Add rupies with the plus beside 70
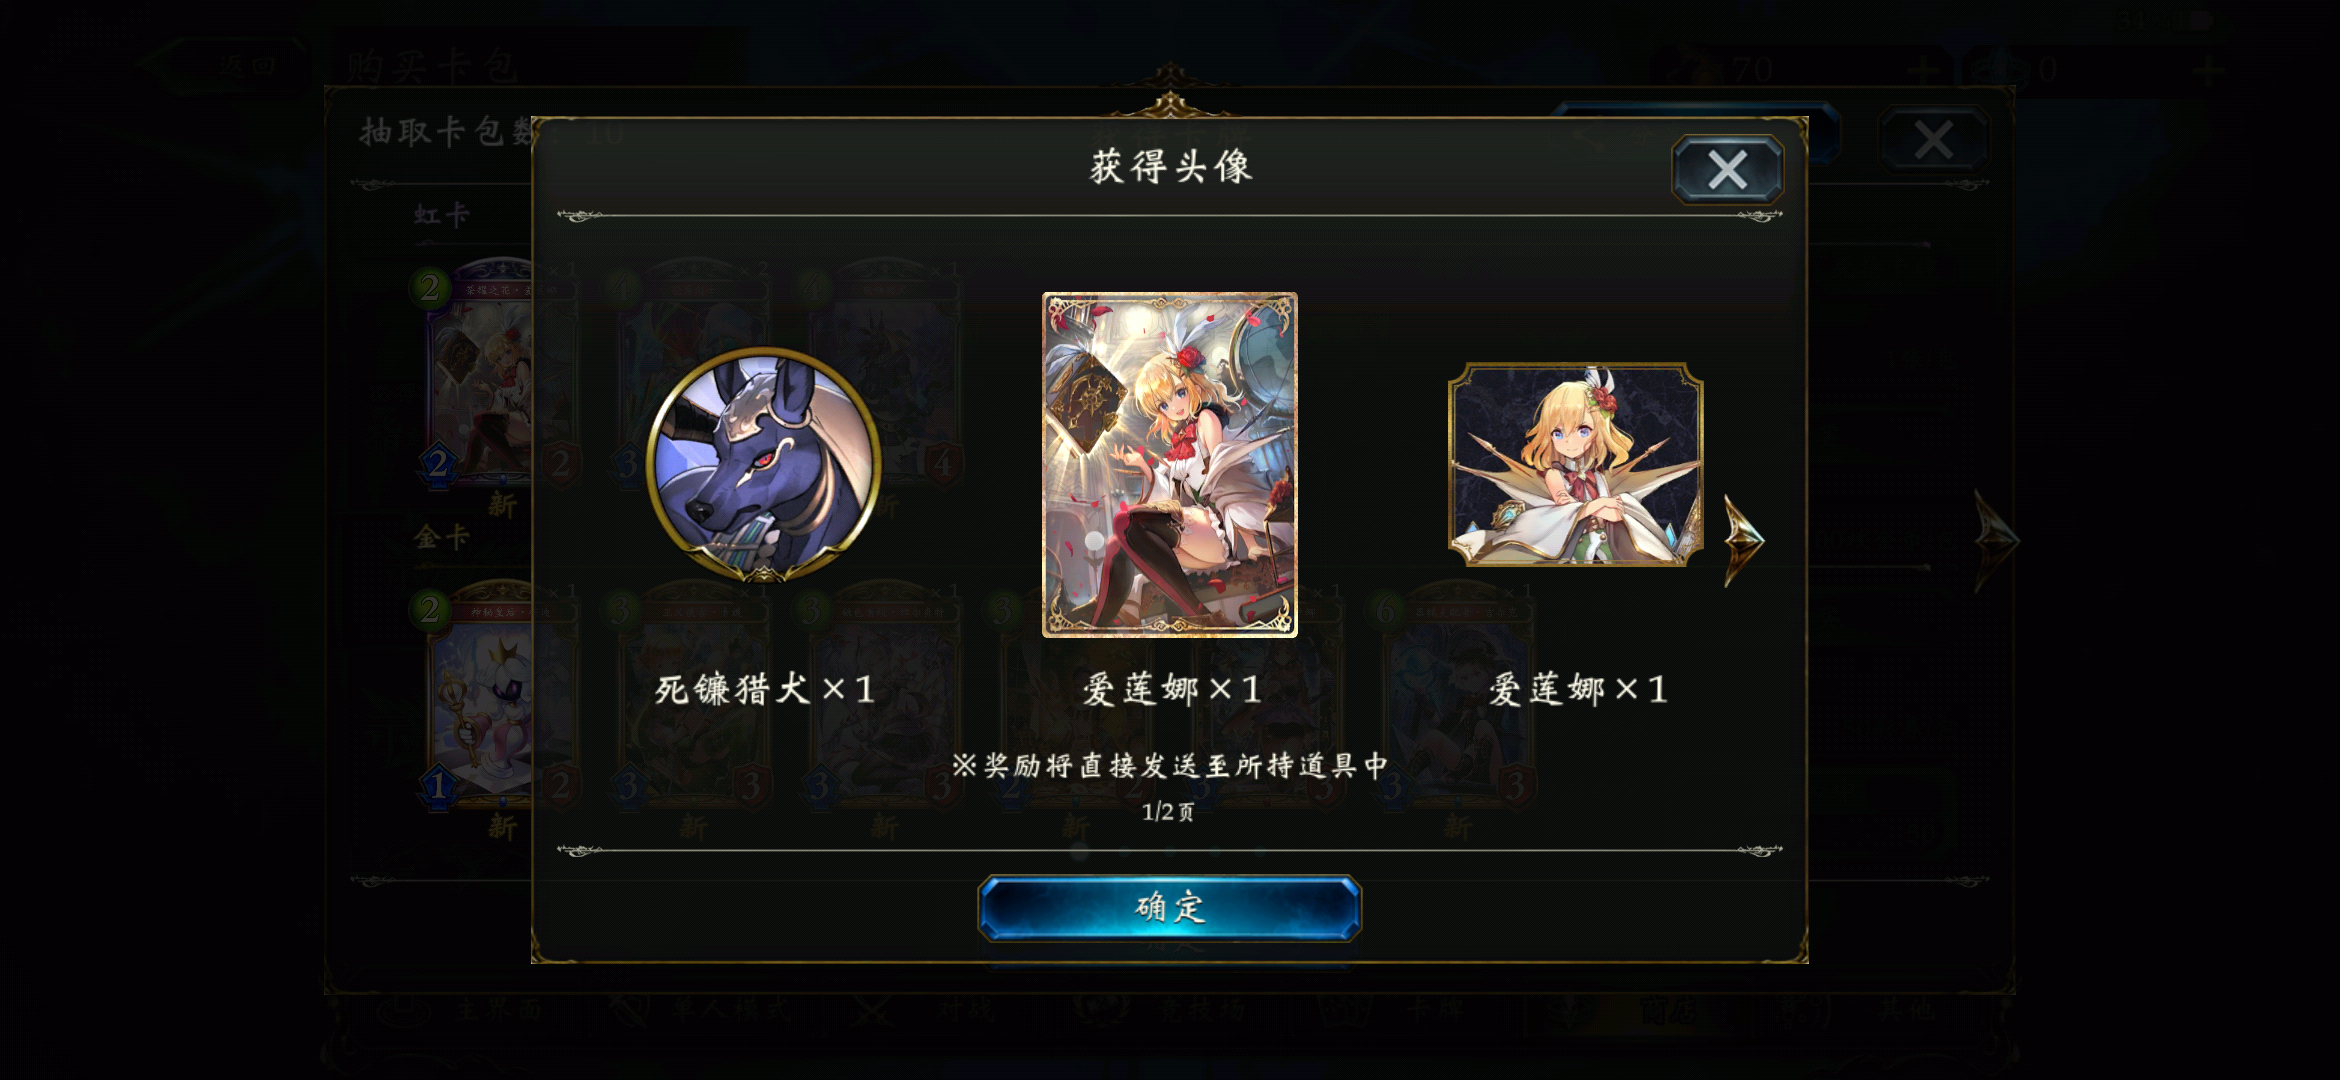The width and height of the screenshot is (2340, 1080). coord(1923,70)
